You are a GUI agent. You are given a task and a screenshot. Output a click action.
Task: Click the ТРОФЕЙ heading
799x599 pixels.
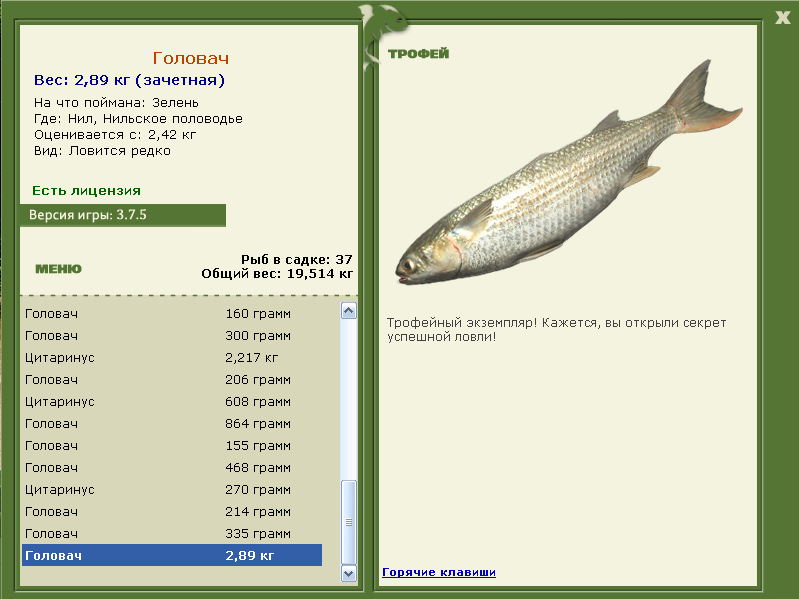[x=418, y=53]
